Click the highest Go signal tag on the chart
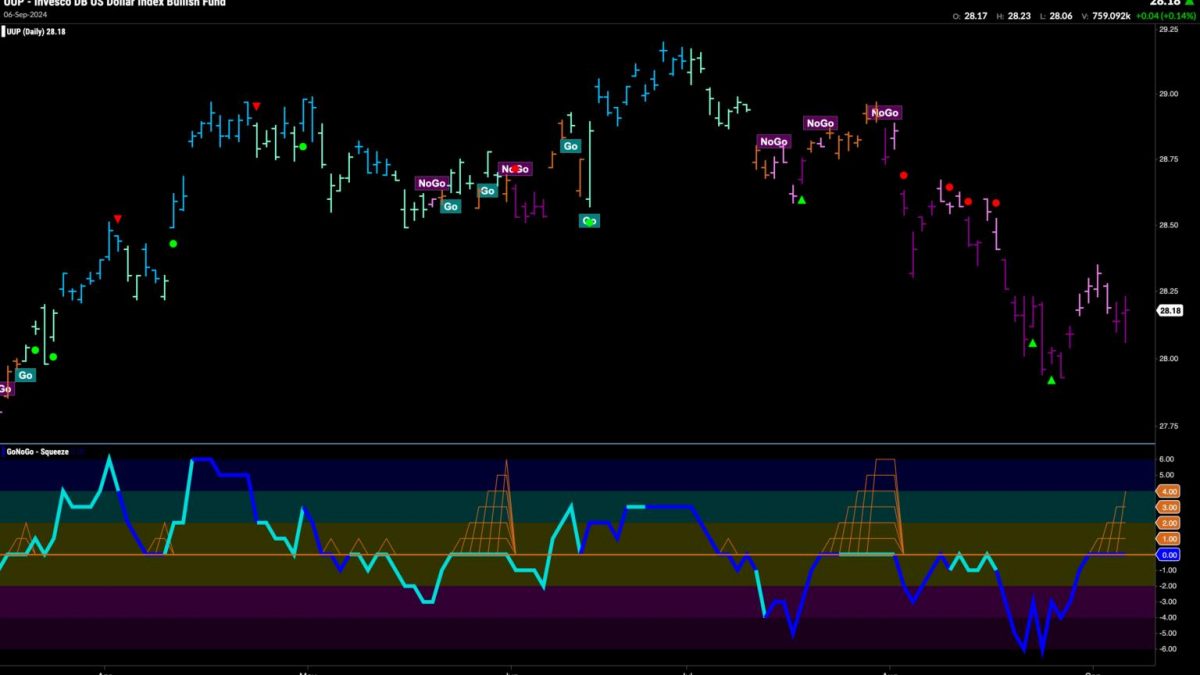Viewport: 1200px width, 675px height. [571, 146]
